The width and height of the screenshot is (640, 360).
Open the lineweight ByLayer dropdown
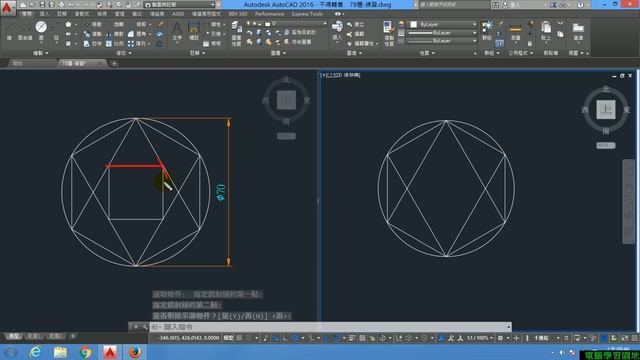(443, 33)
